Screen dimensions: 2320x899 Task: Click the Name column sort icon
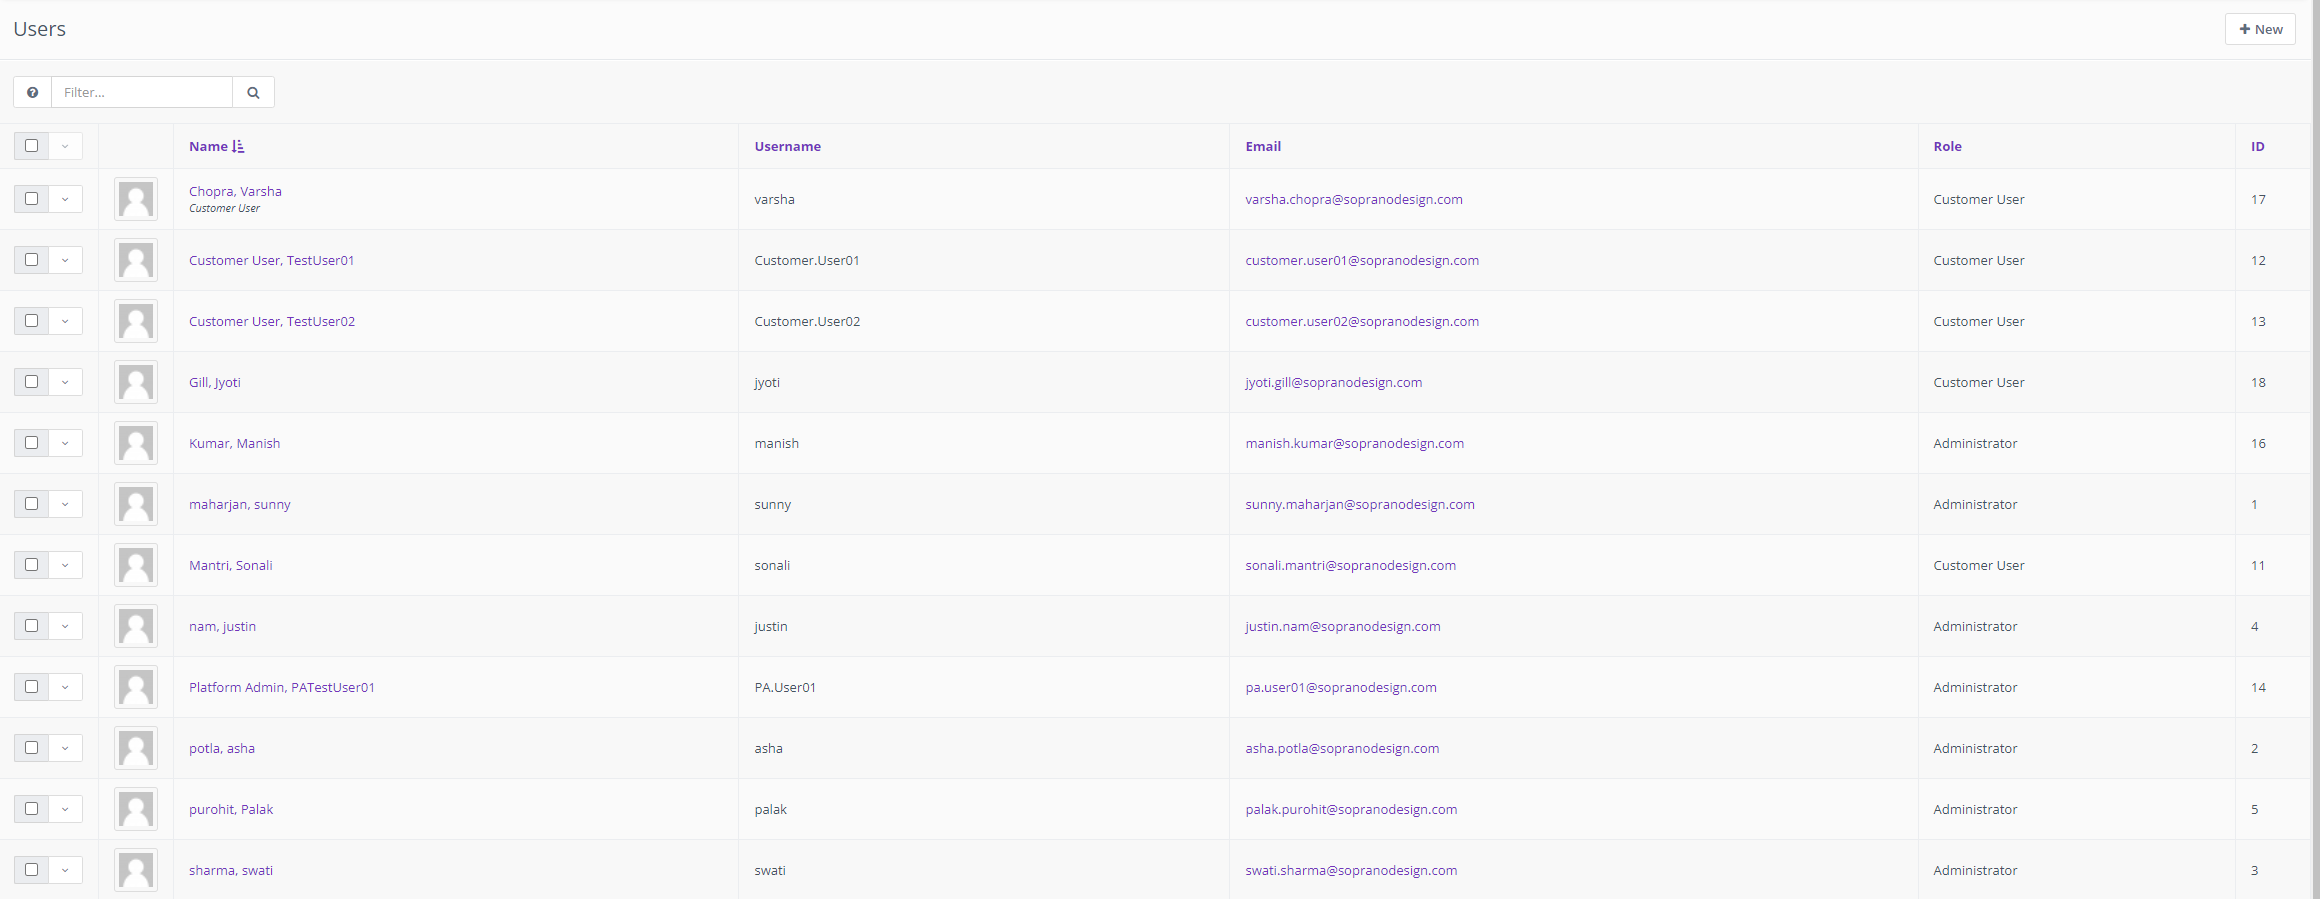coord(238,146)
